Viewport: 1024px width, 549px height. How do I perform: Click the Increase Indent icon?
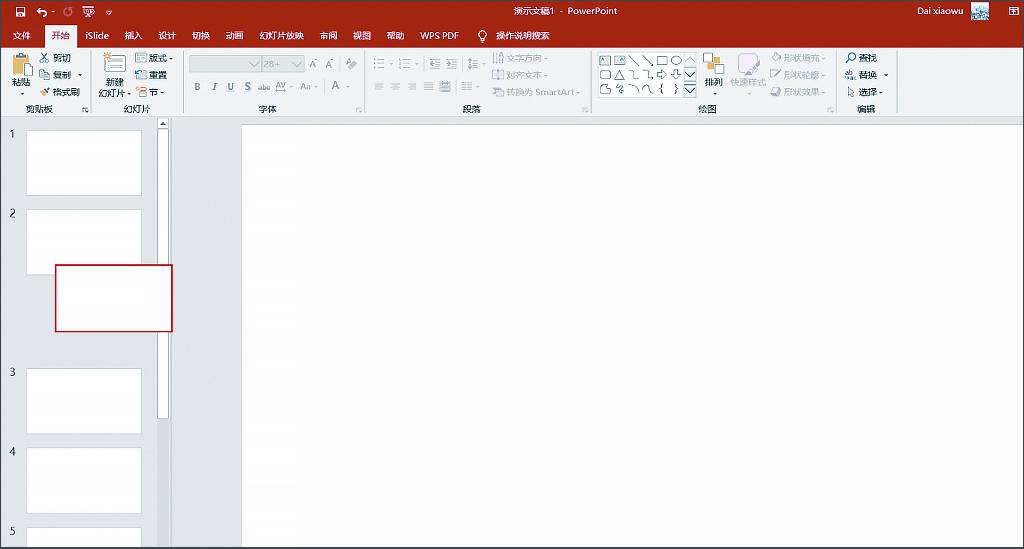pos(451,64)
